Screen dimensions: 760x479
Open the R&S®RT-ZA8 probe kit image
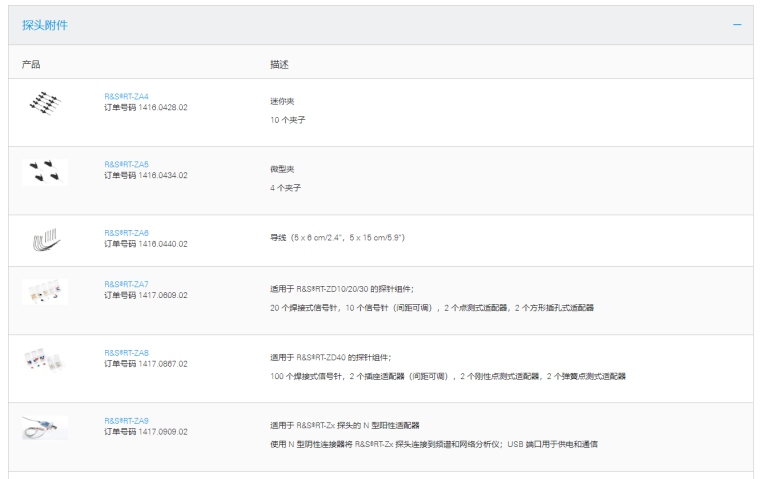click(x=45, y=360)
